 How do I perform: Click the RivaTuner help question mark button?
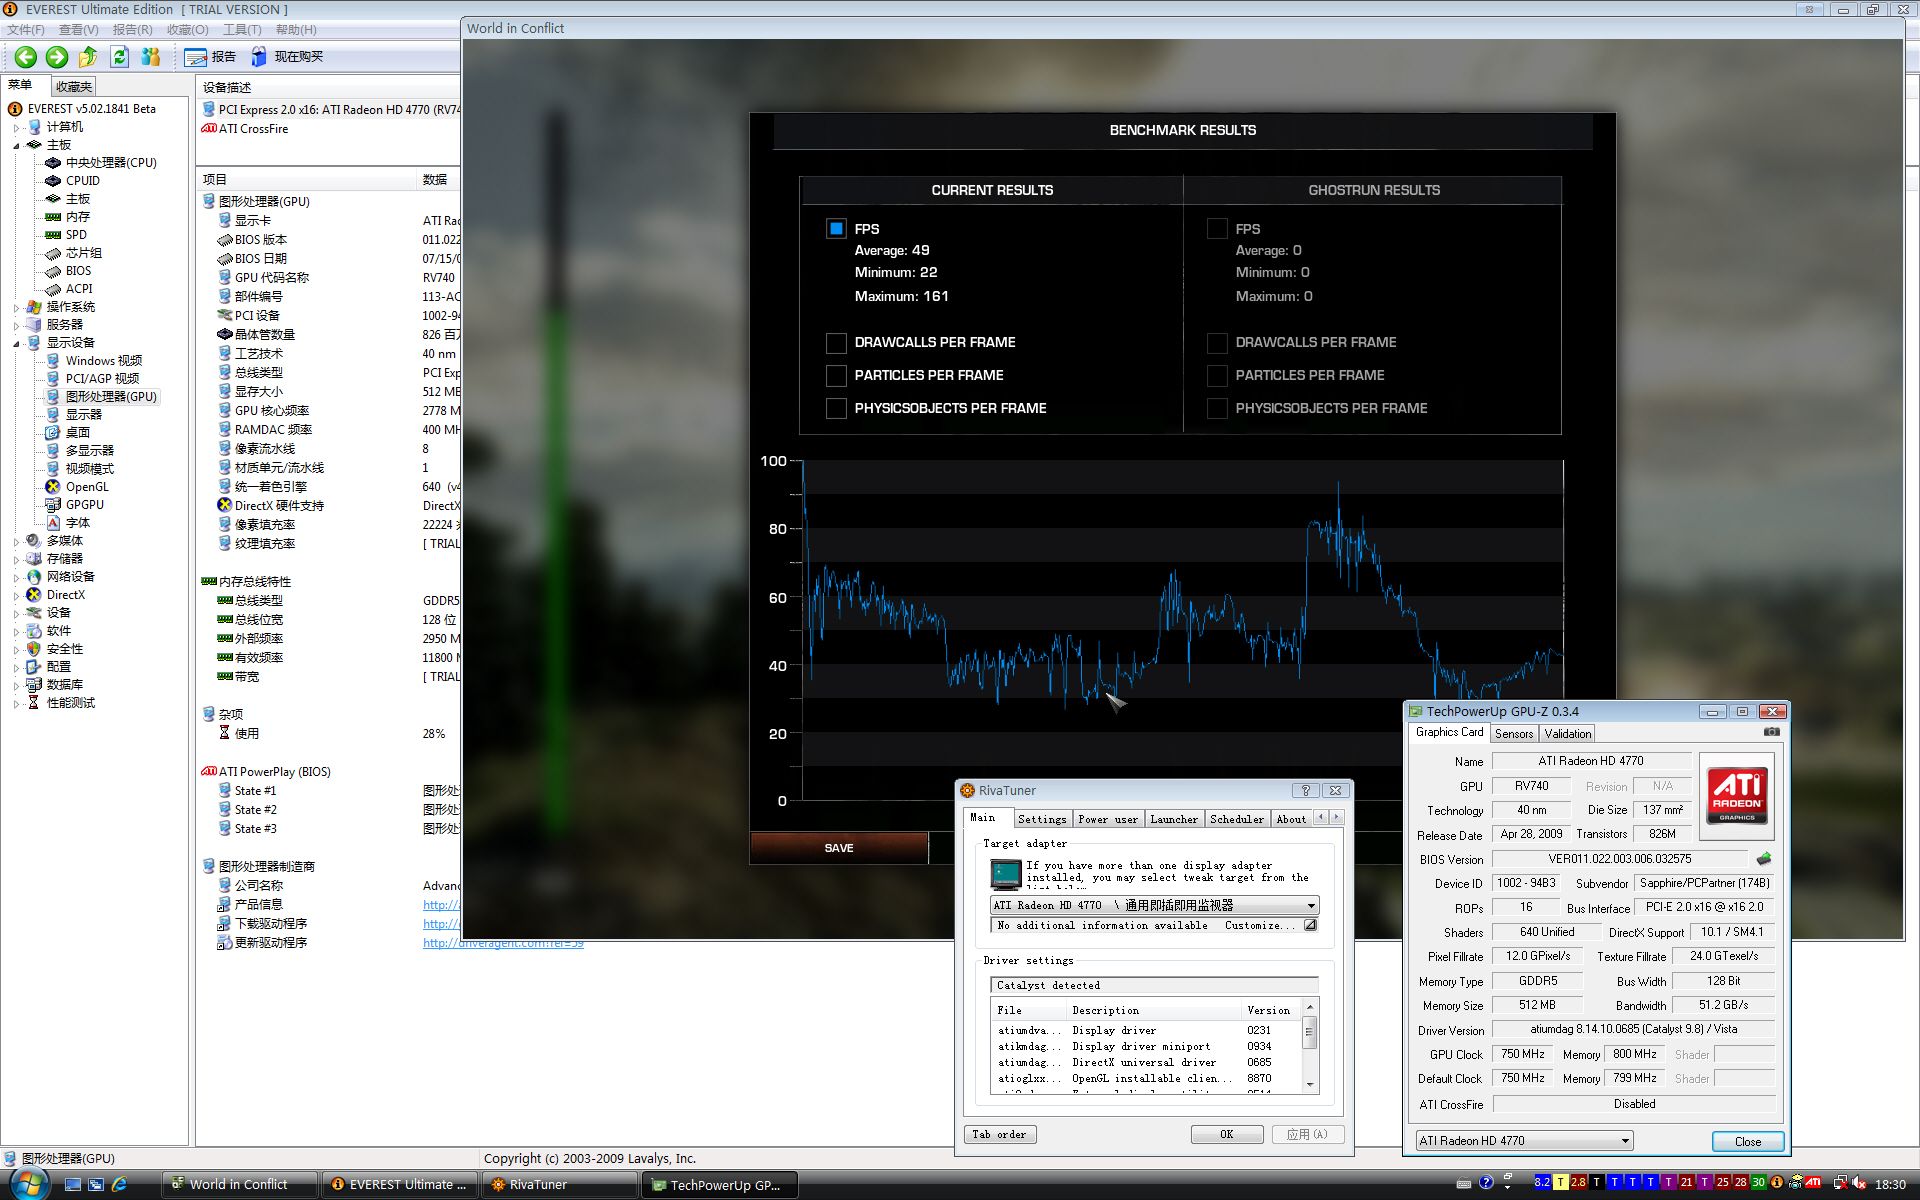tap(1305, 790)
